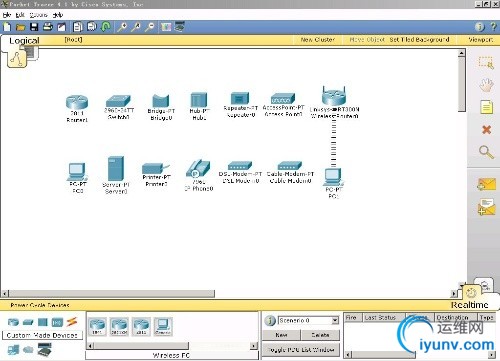The image size is (500, 361).
Task: Pick the Place Note tool
Action: click(x=486, y=107)
